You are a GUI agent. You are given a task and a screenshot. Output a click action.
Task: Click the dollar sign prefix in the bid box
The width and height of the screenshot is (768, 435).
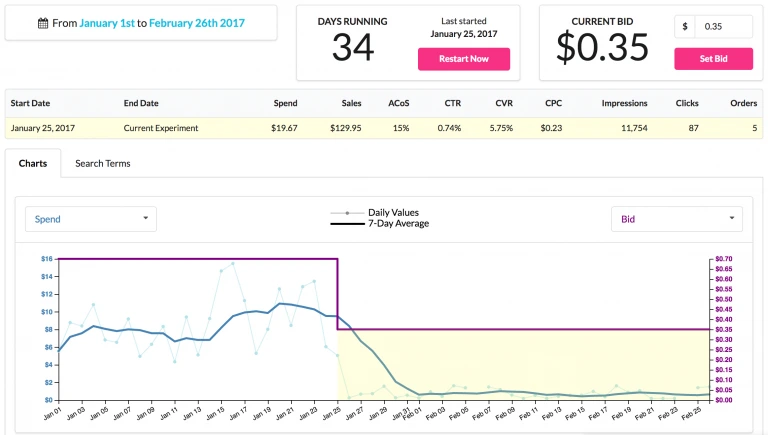[x=685, y=26]
